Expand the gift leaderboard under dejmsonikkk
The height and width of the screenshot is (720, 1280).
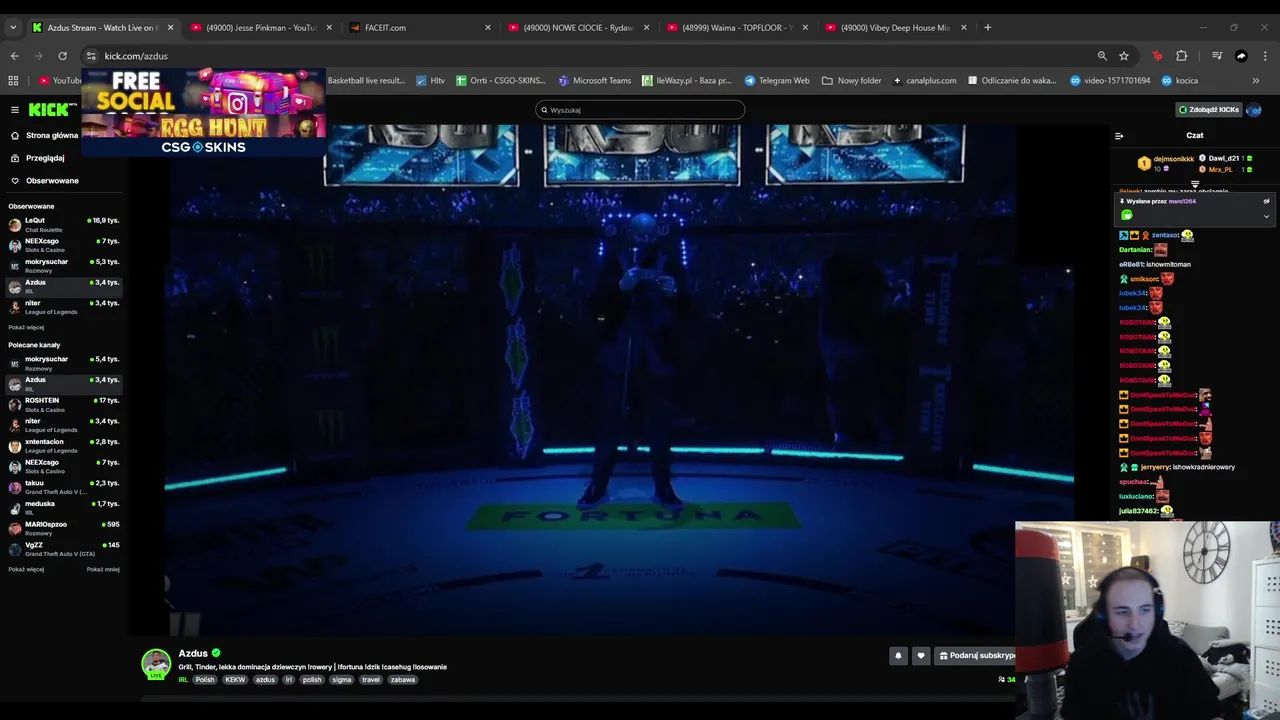[1194, 185]
